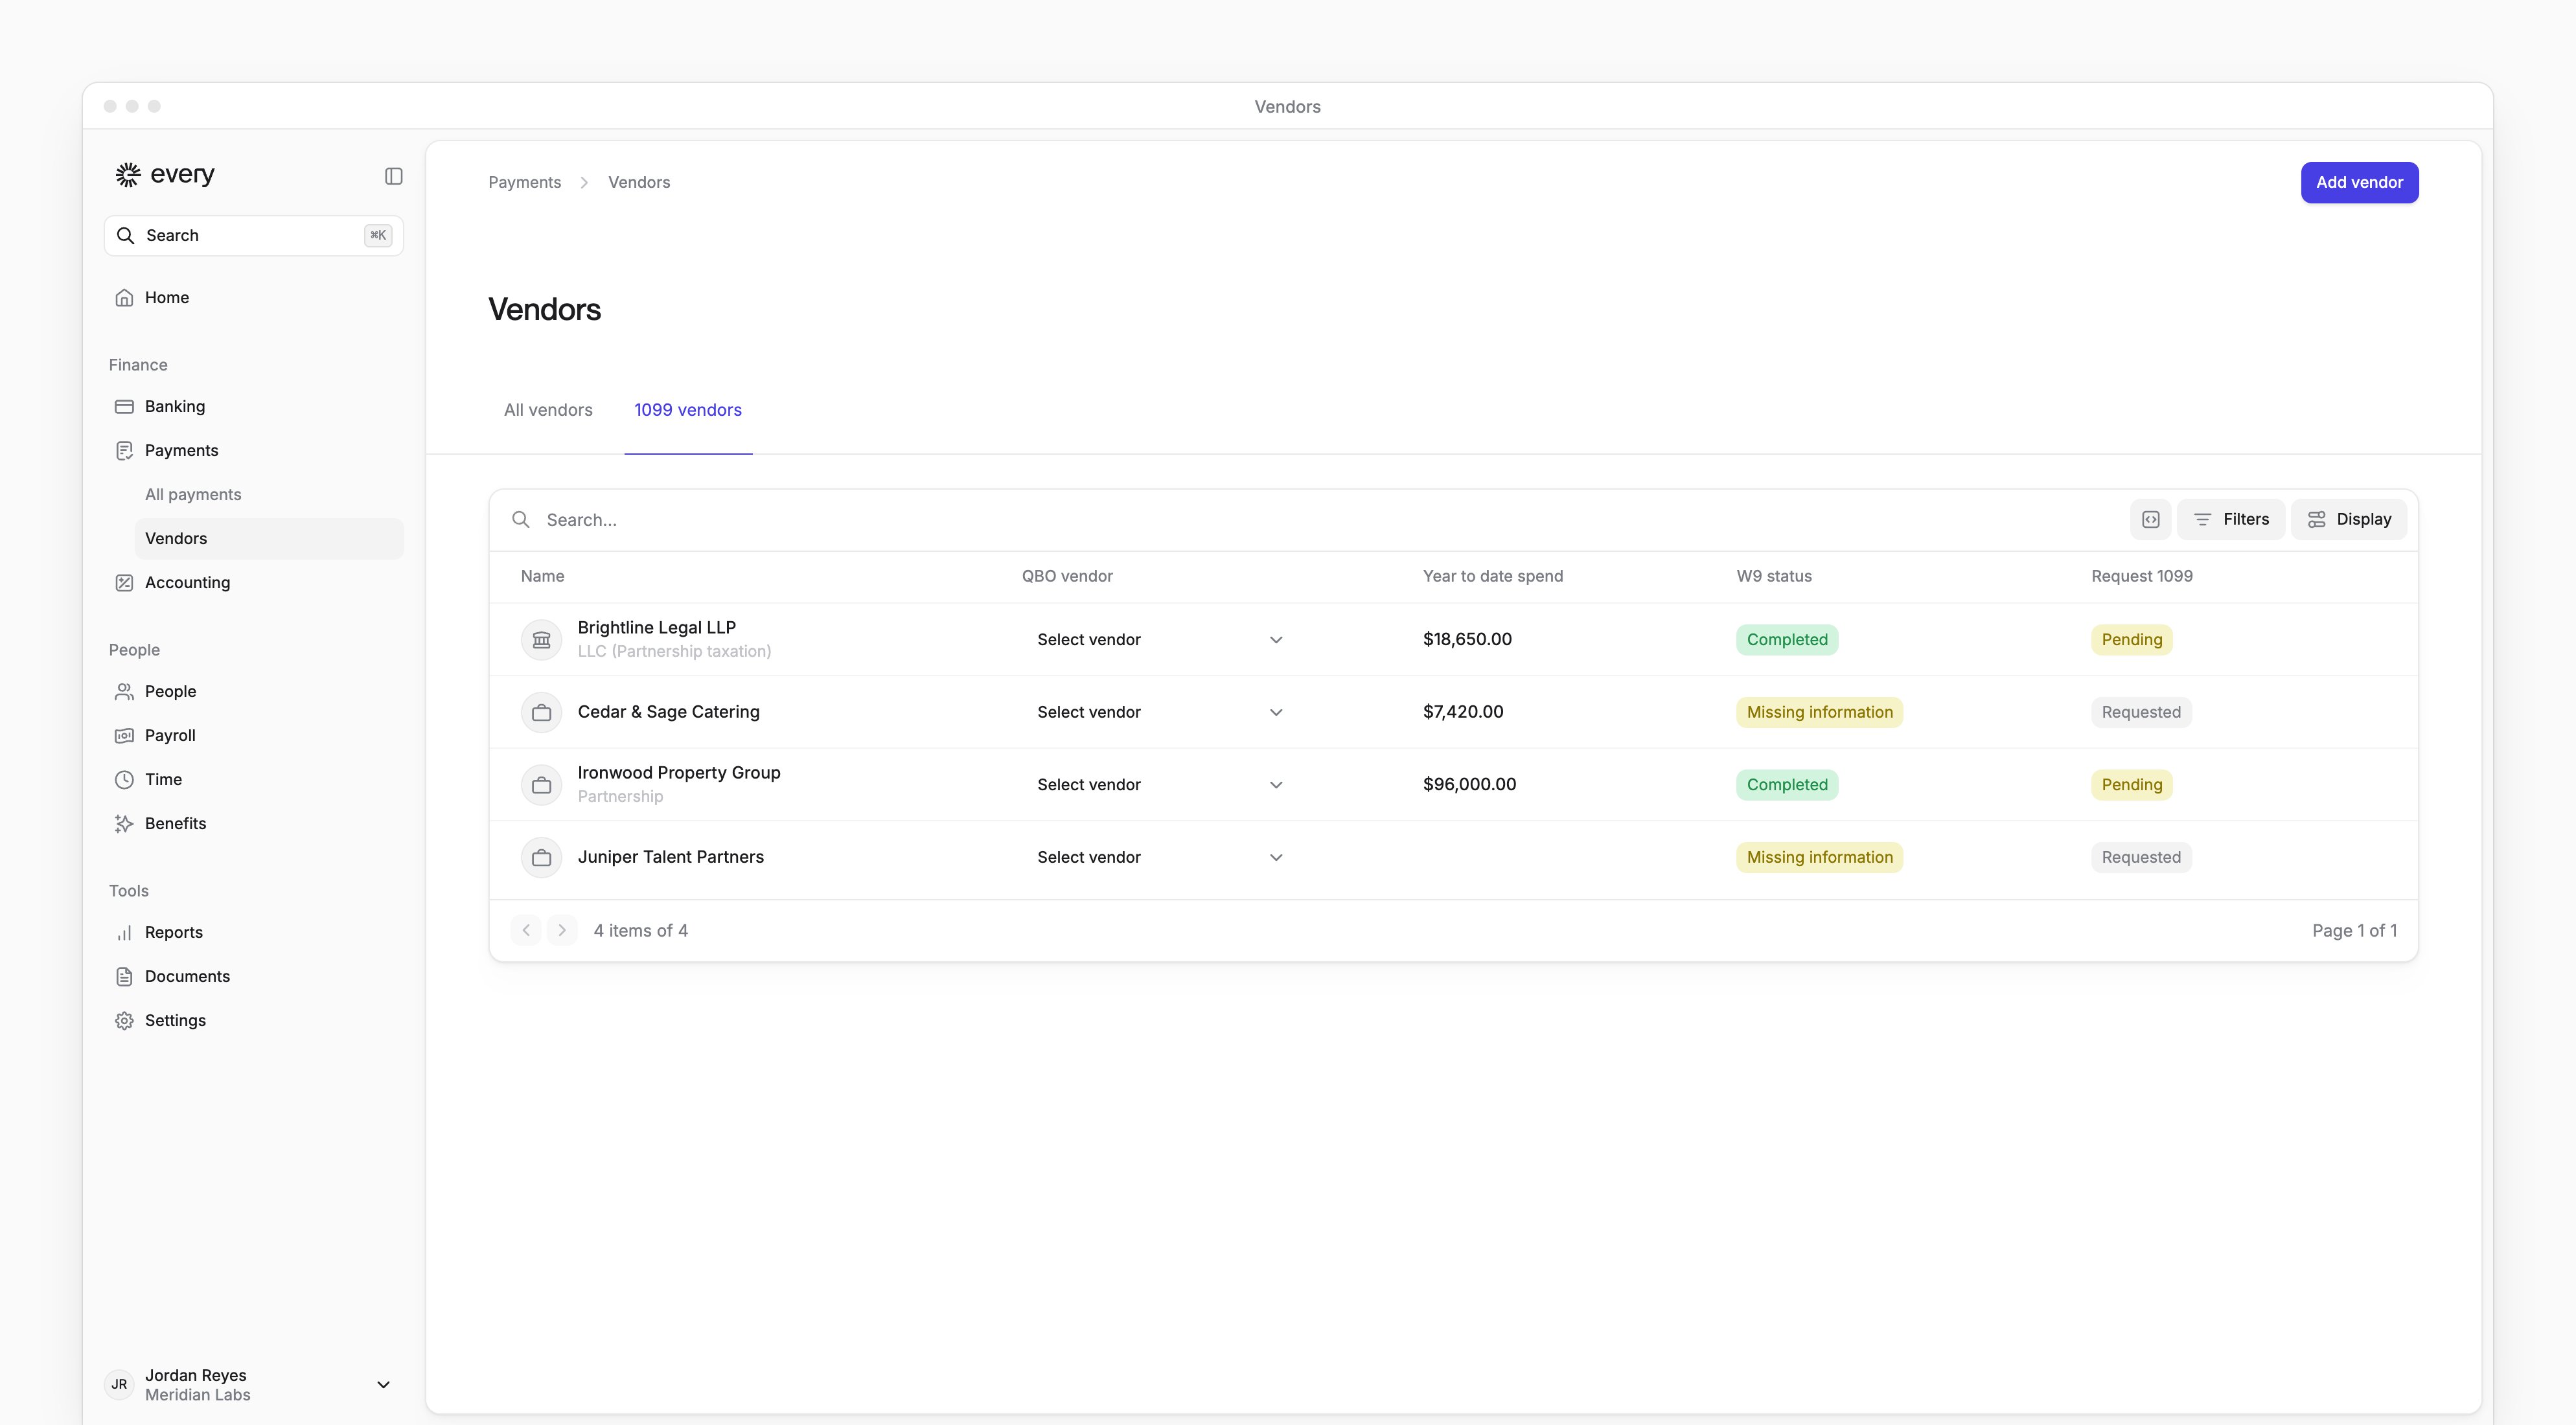Screen dimensions: 2576x1425
Task: Click the Time clock icon
Action: (x=124, y=779)
